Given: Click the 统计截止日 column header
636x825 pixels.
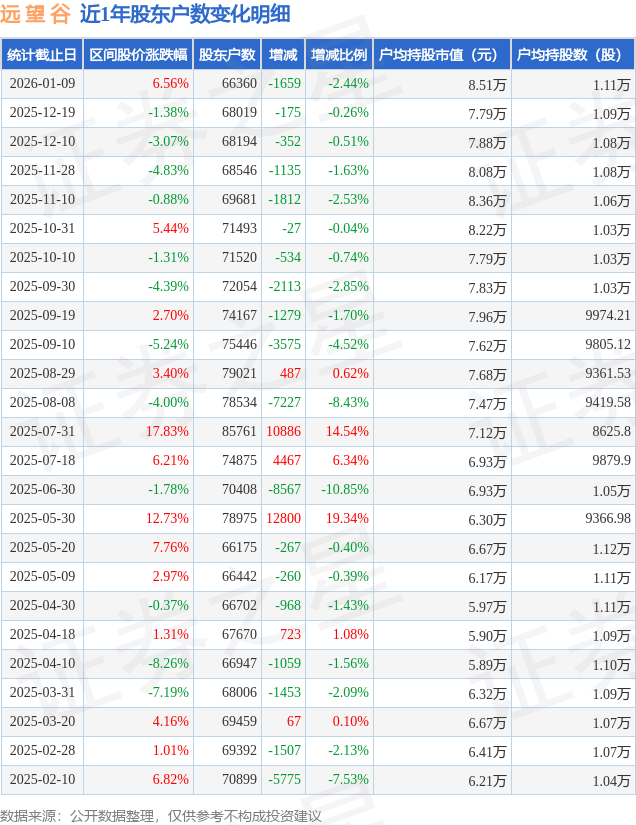Looking at the screenshot, I should coord(42,55).
